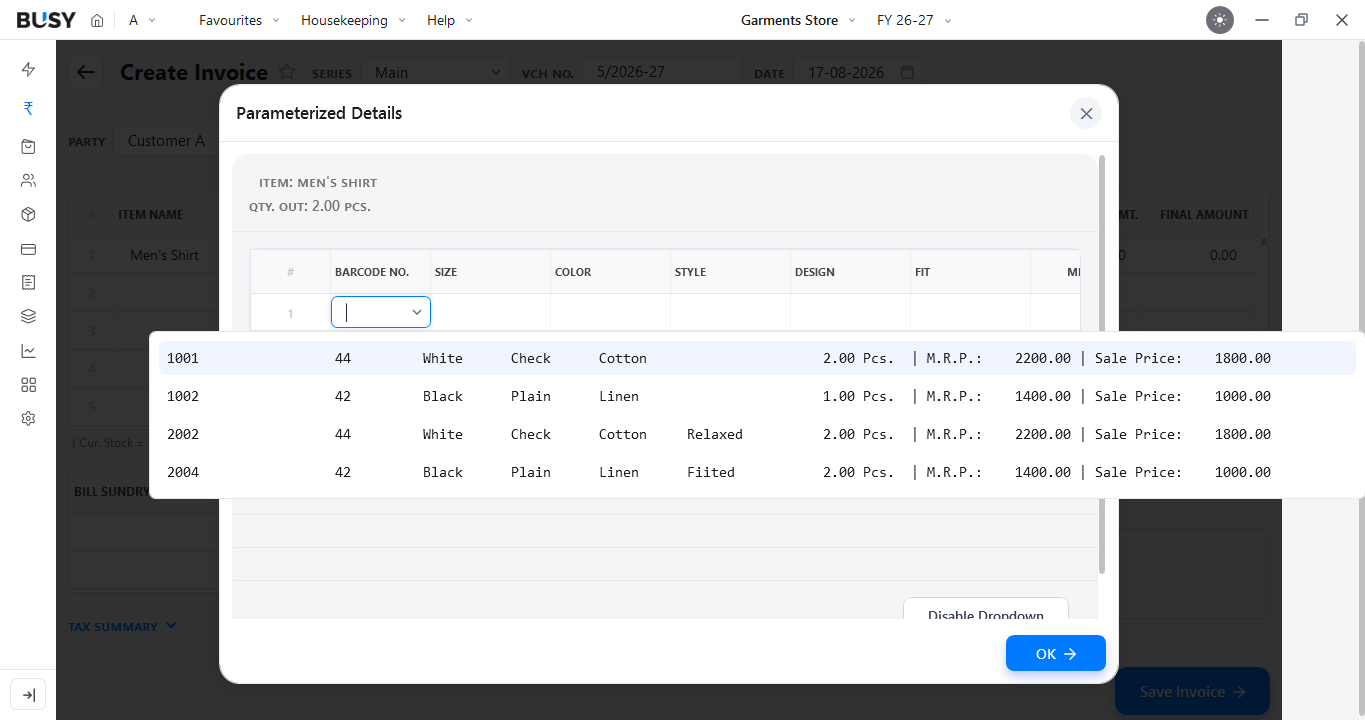Select barcode 1002 Black Plain Linen
This screenshot has height=720, width=1365.
pyautogui.click(x=757, y=396)
